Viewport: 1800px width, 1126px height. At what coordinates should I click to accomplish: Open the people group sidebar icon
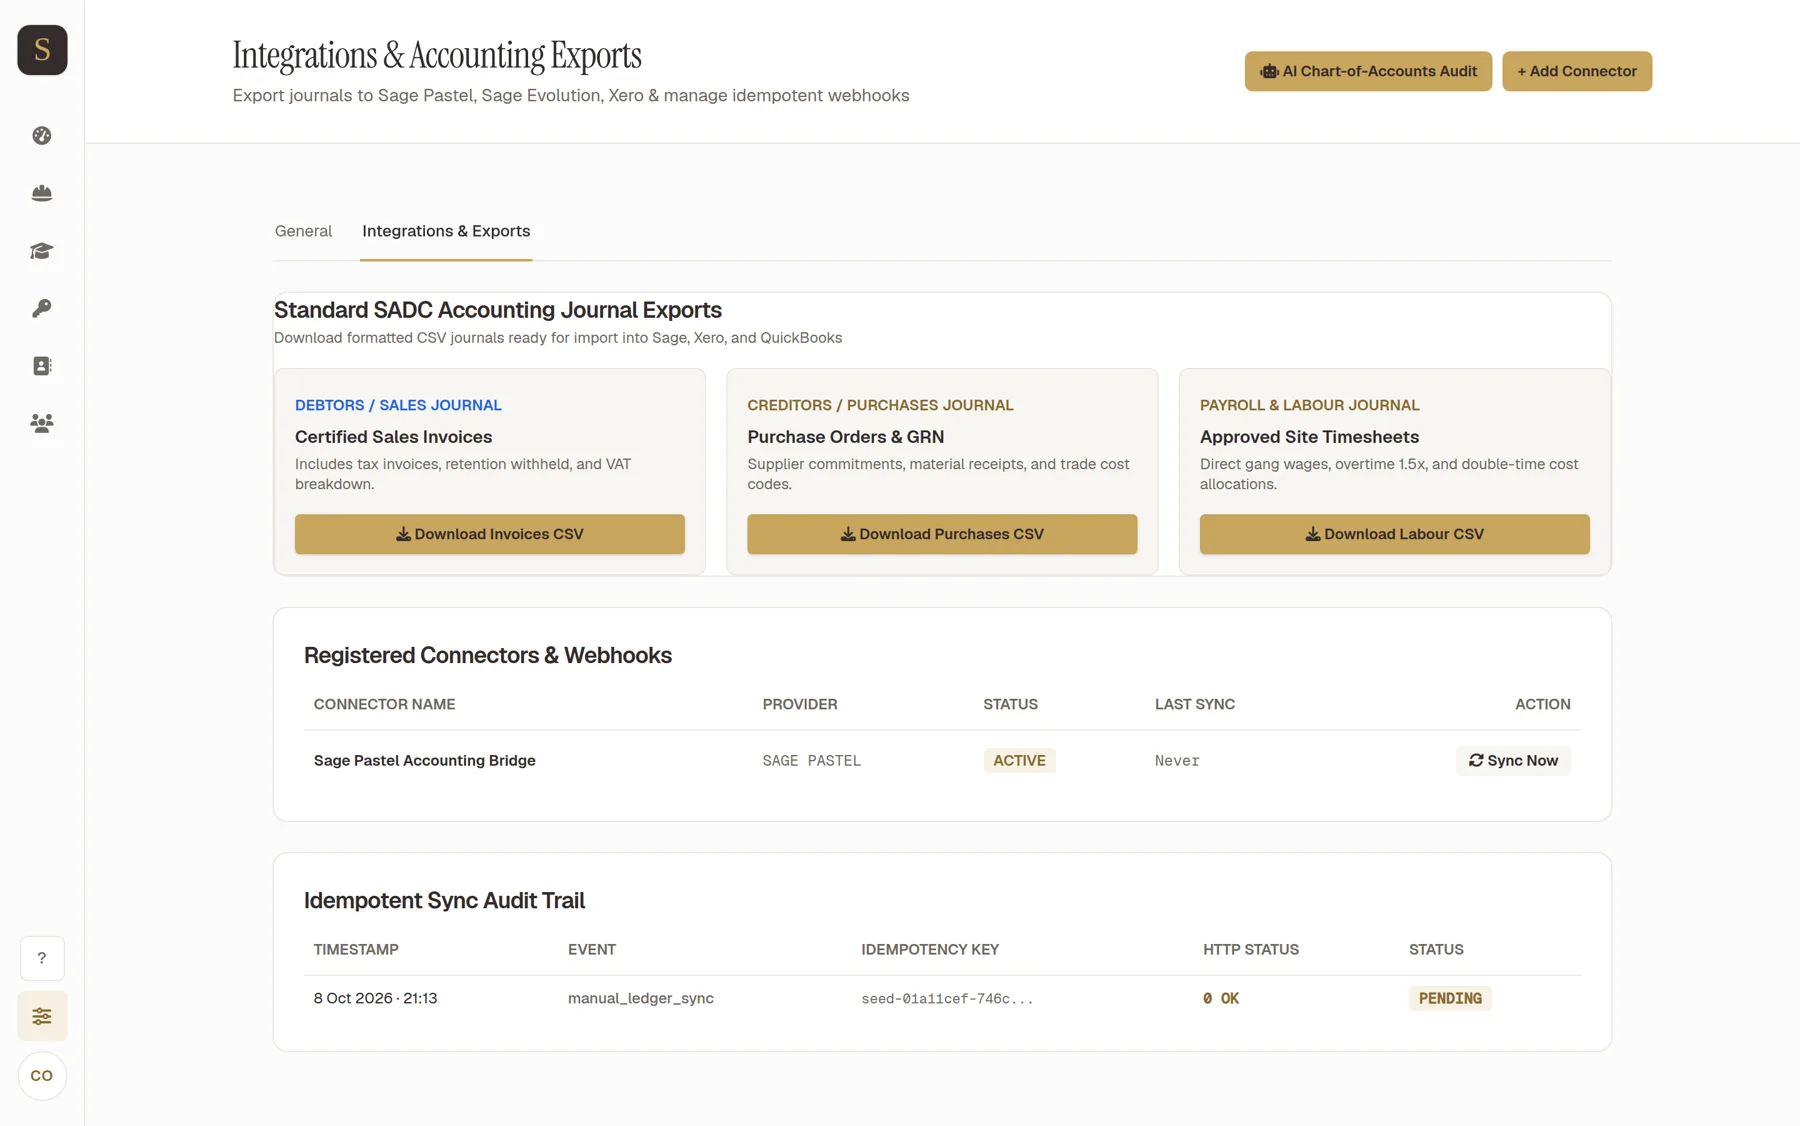tap(42, 423)
